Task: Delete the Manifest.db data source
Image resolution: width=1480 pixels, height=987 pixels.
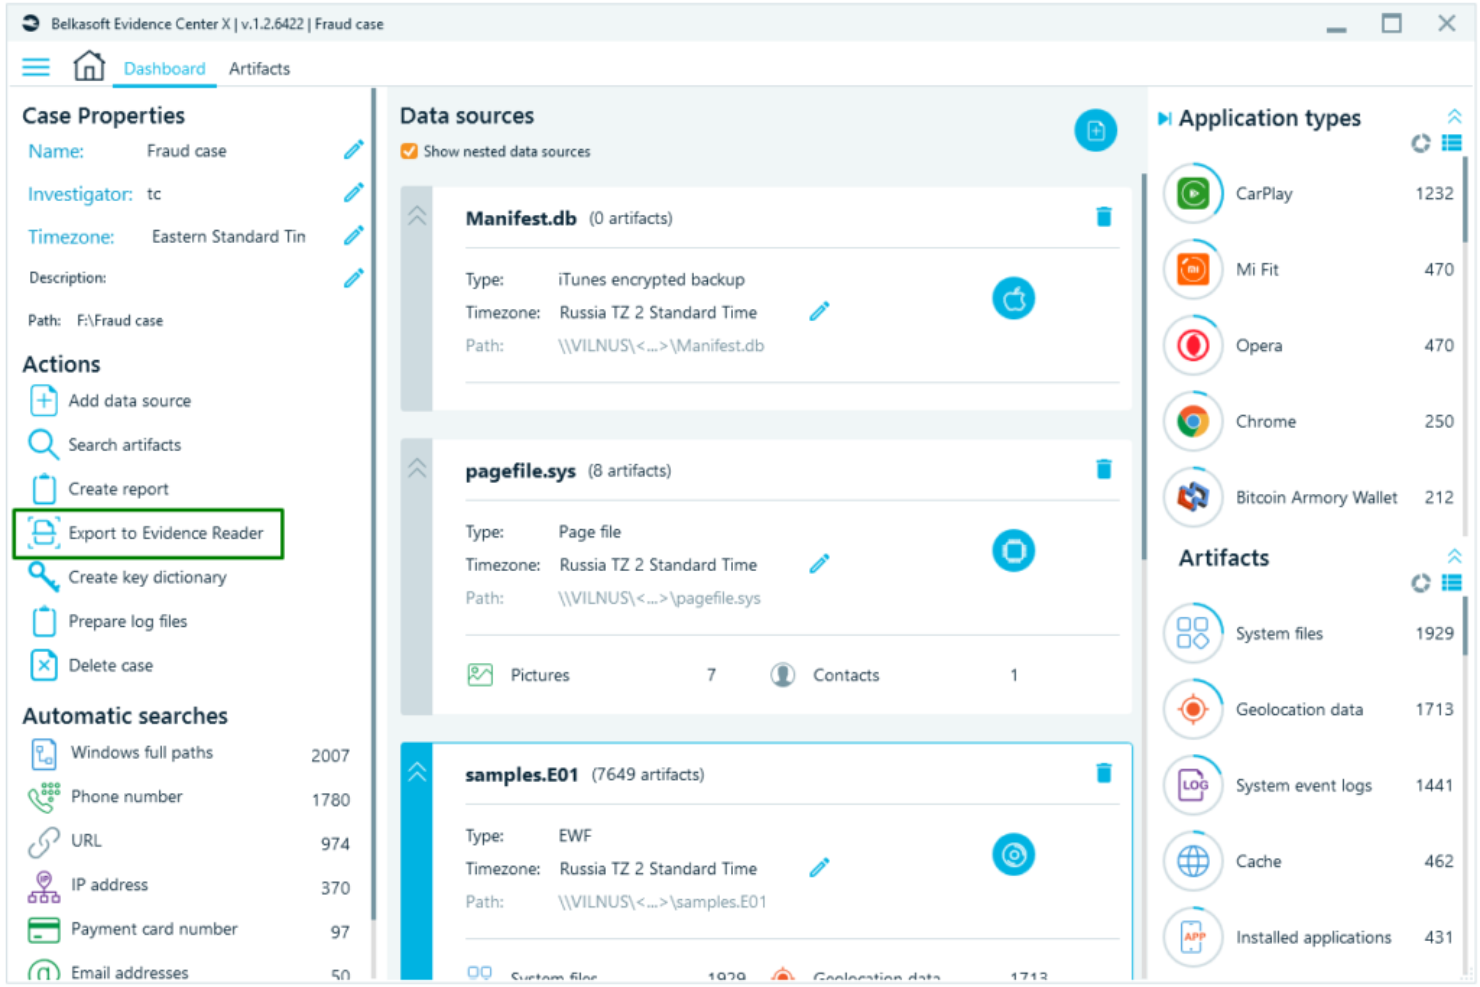Action: [1104, 217]
